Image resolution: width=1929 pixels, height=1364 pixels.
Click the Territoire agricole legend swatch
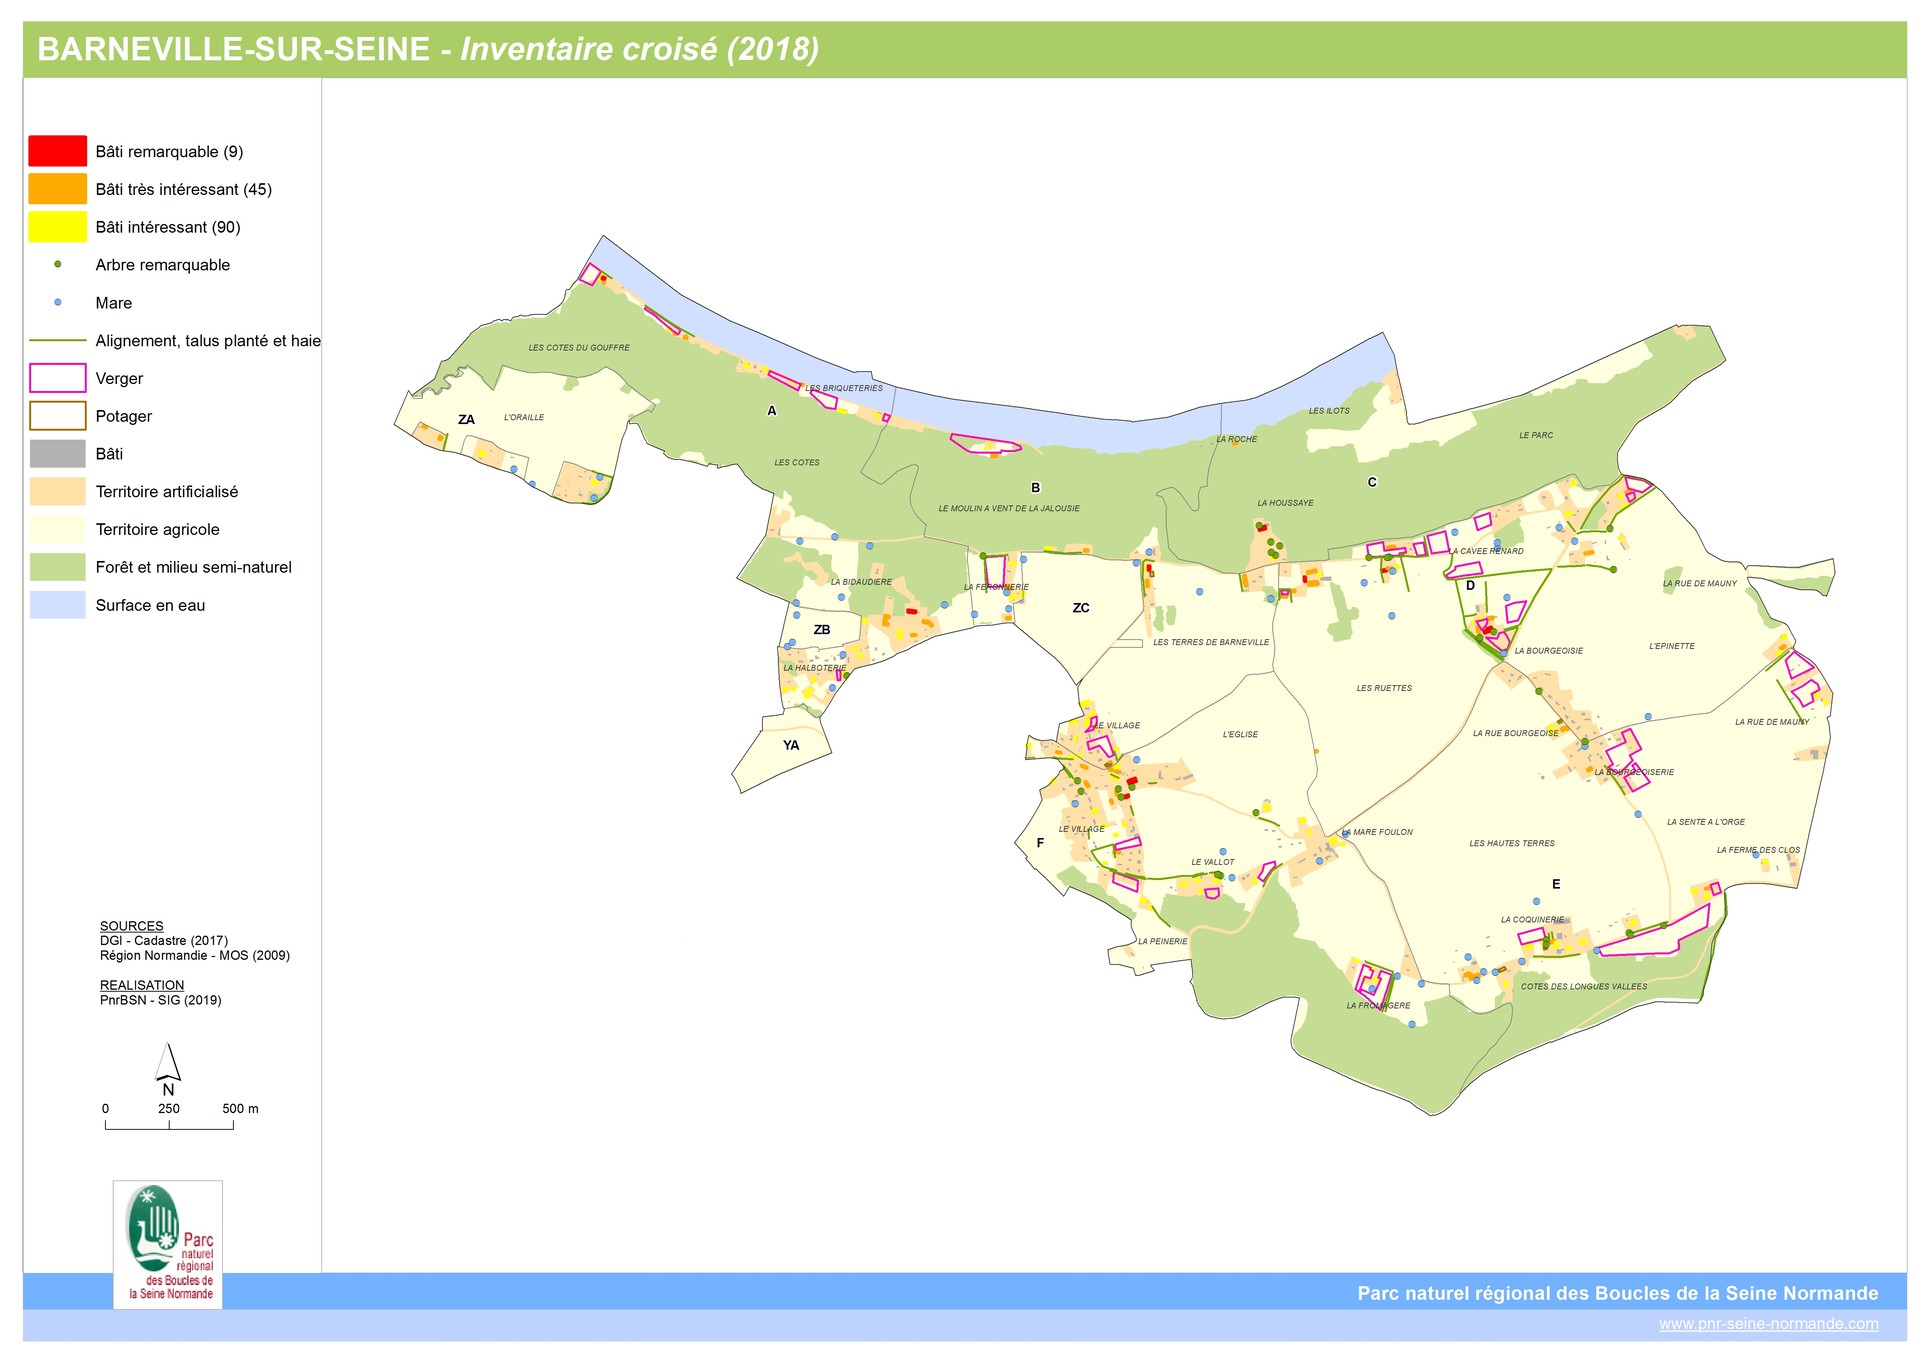coord(58,529)
